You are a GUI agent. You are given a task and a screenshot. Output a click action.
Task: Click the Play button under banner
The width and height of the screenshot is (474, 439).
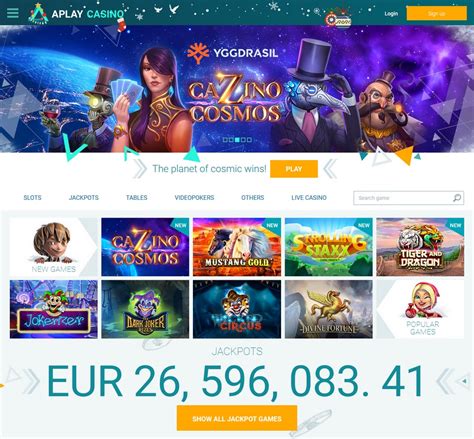point(294,169)
